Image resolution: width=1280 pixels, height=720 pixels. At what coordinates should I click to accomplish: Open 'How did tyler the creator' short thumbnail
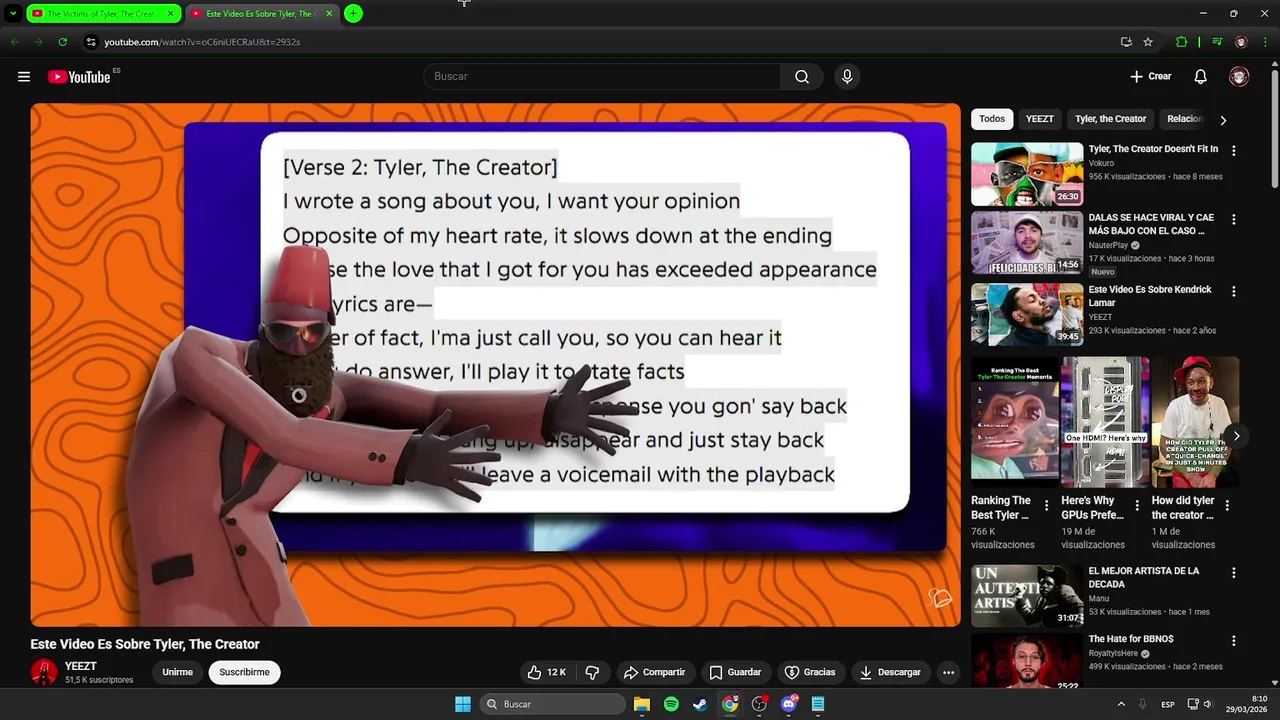(x=1195, y=422)
